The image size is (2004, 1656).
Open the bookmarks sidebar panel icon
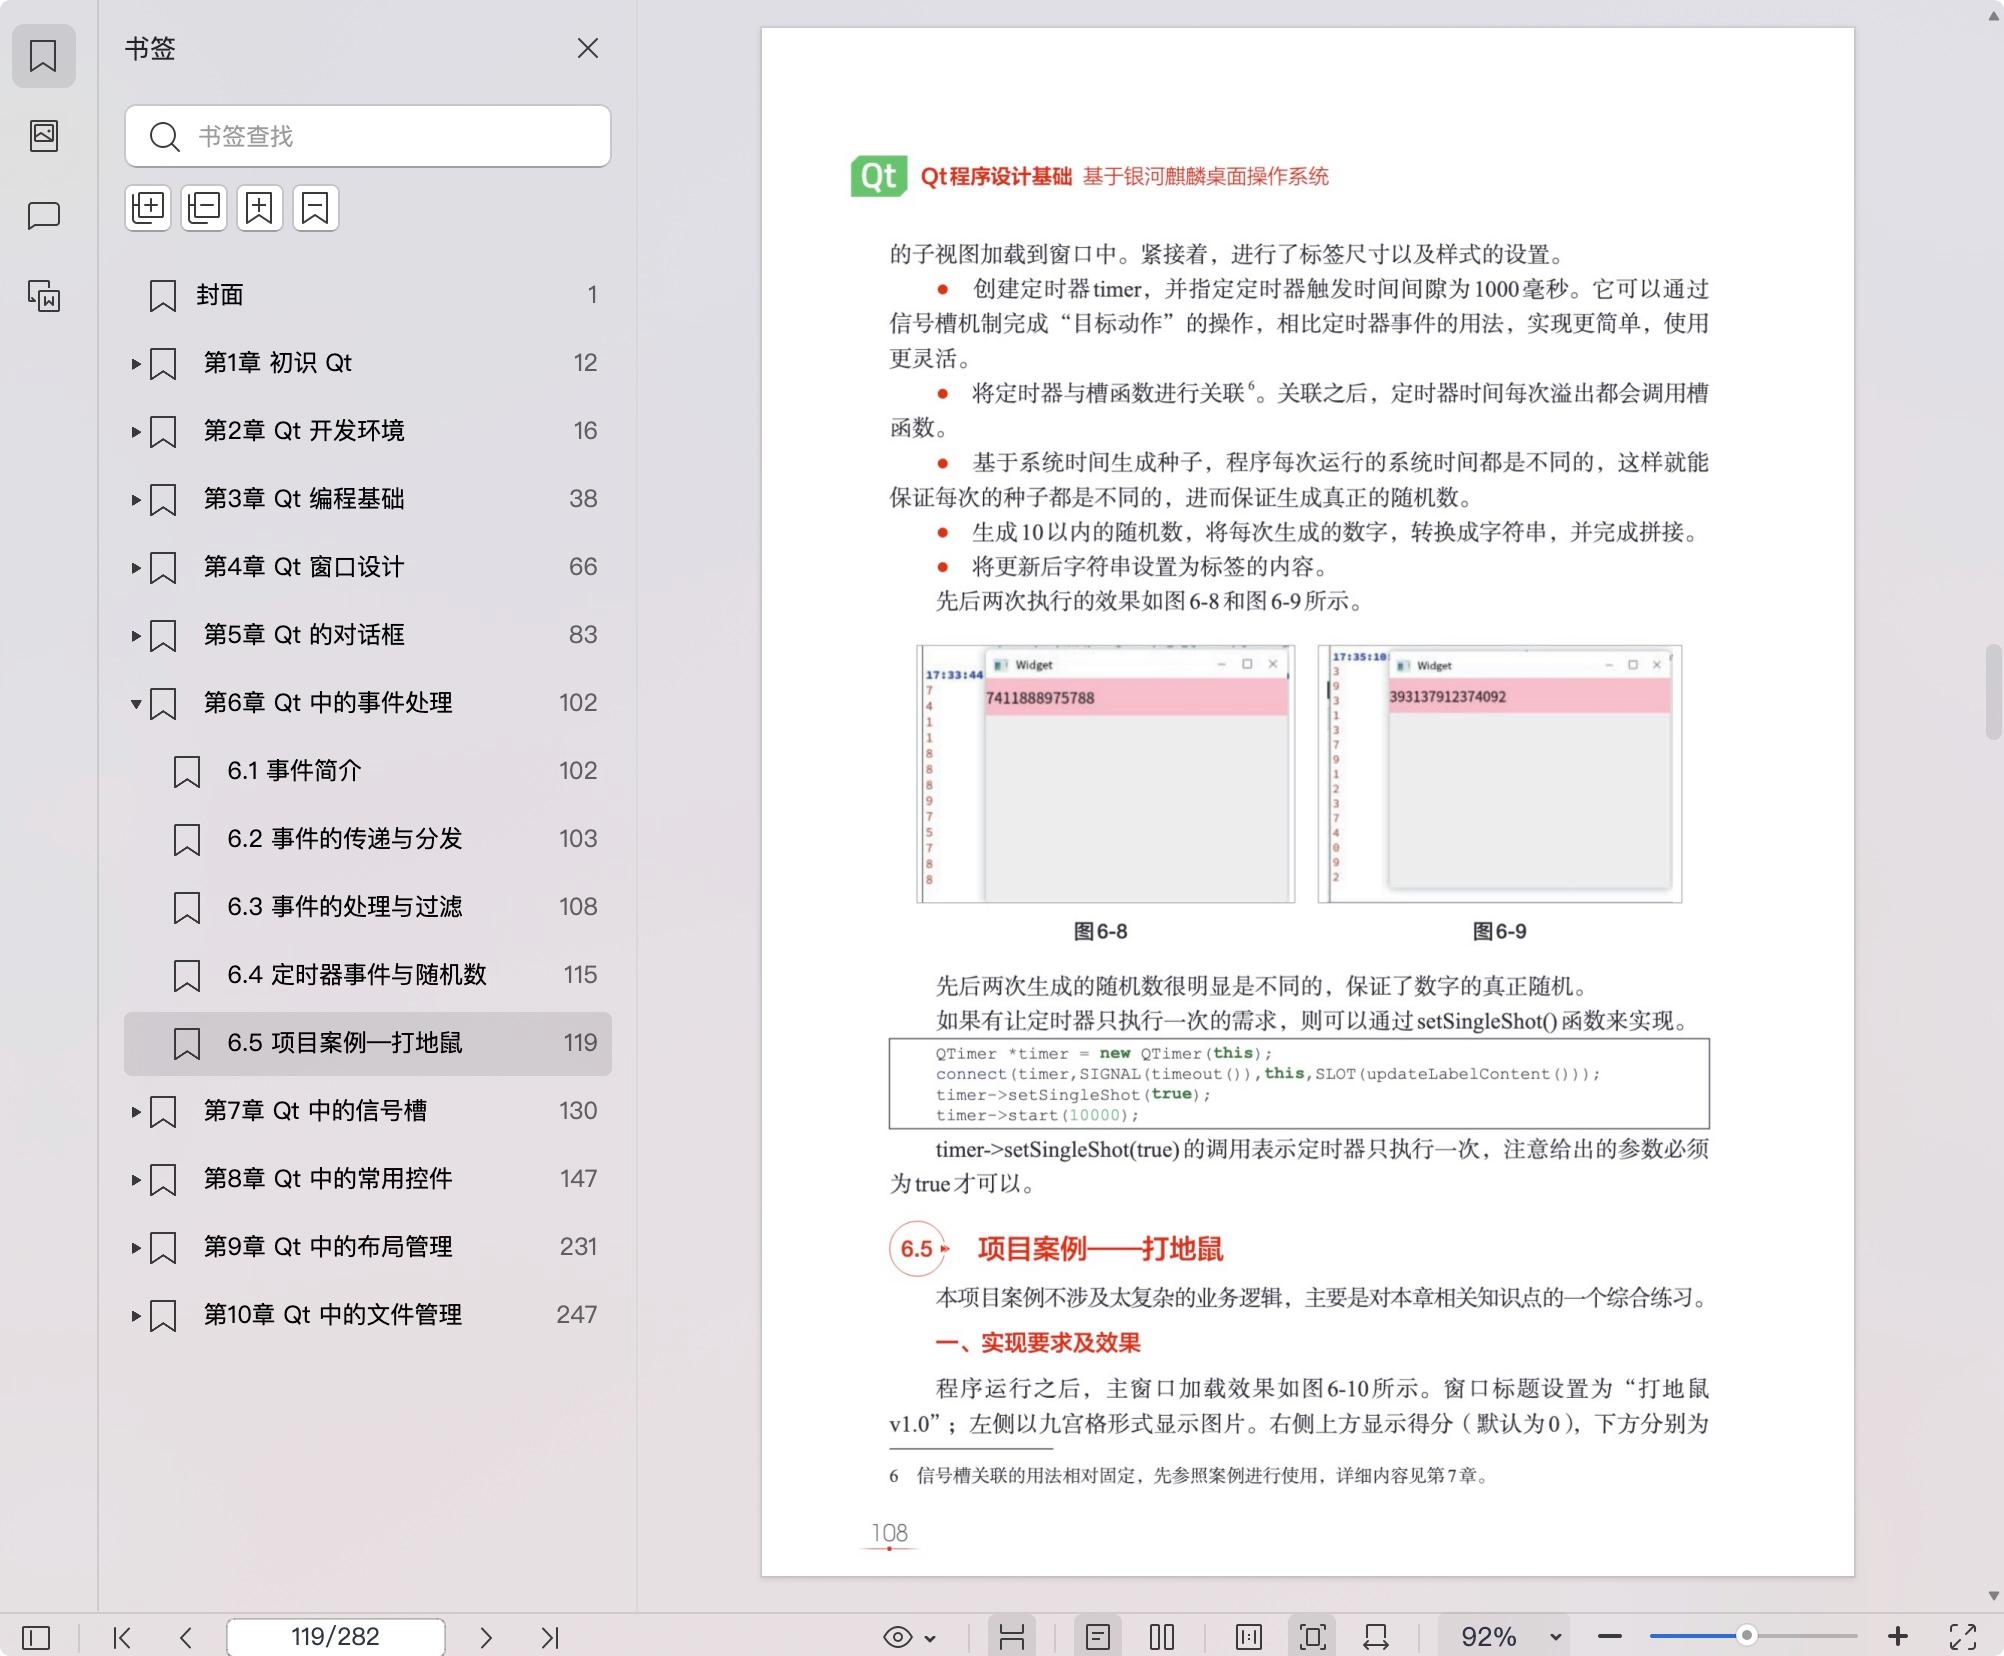pyautogui.click(x=43, y=56)
